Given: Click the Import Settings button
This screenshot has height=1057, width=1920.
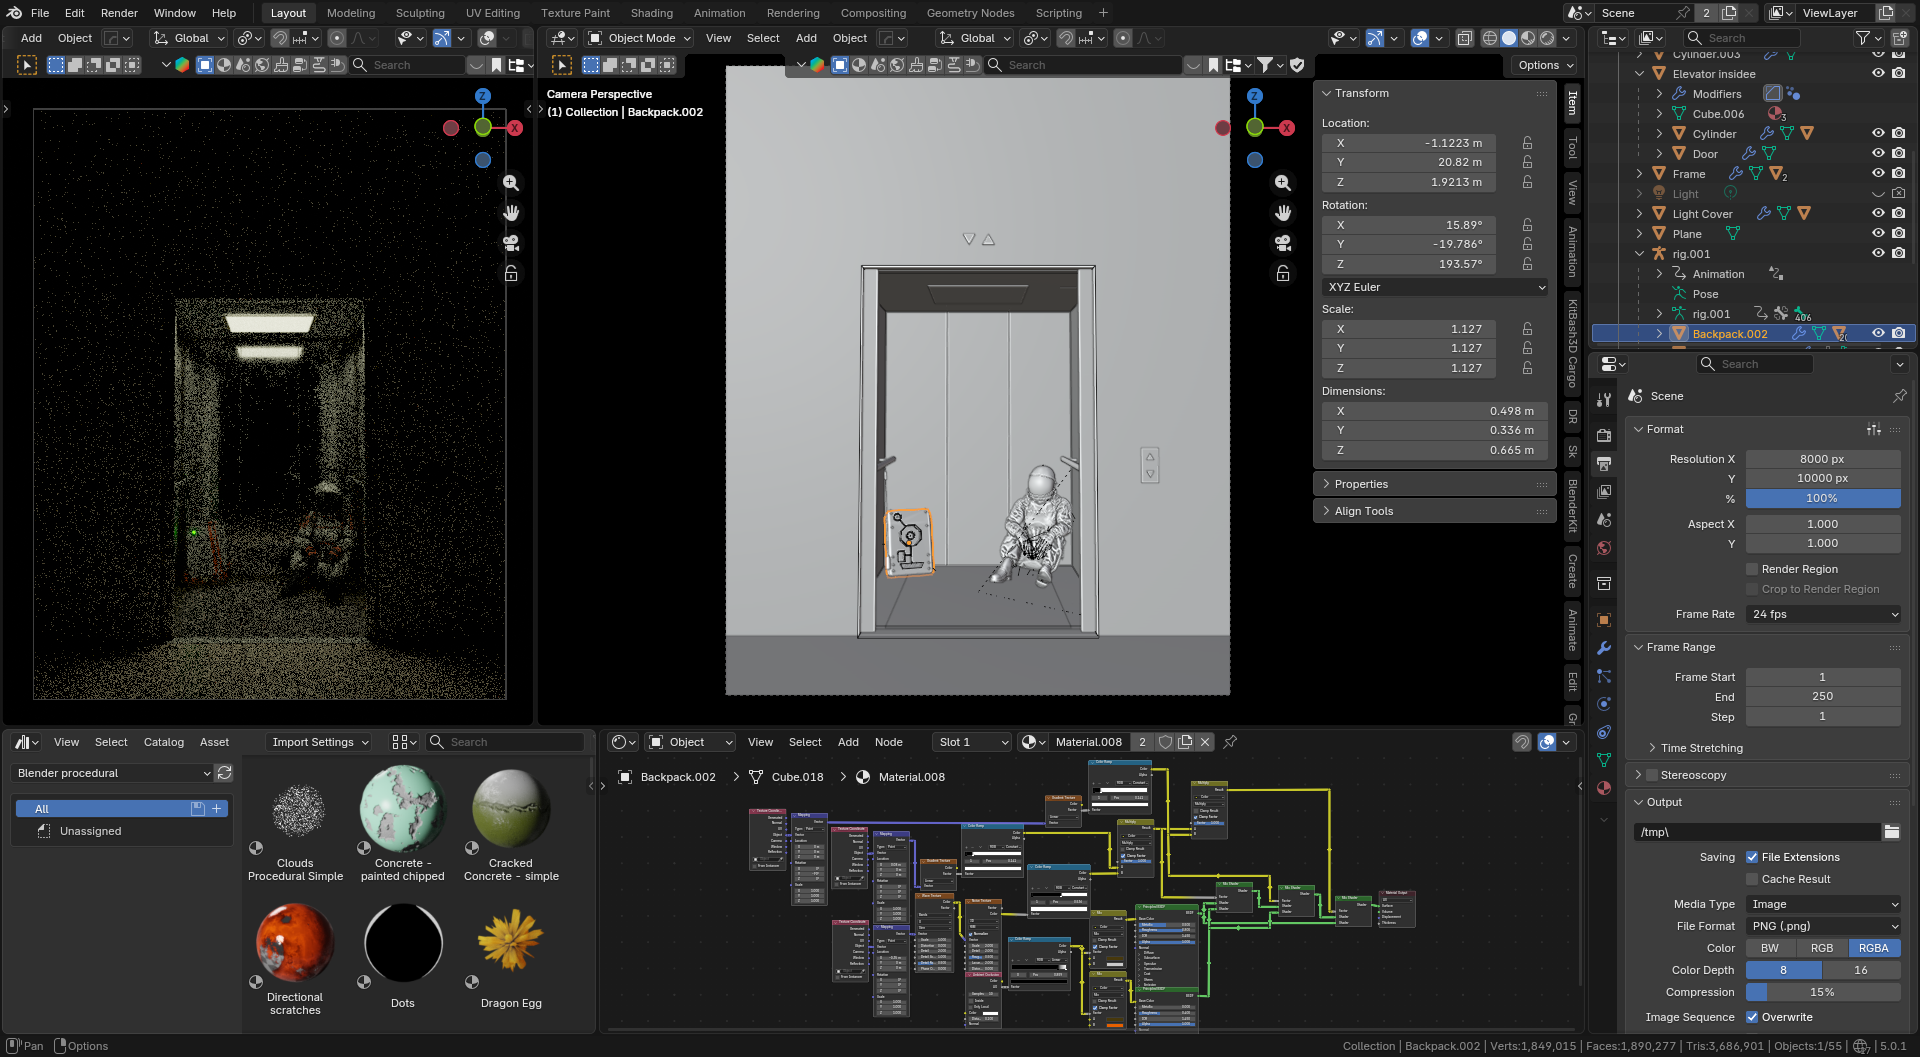Looking at the screenshot, I should tap(319, 742).
